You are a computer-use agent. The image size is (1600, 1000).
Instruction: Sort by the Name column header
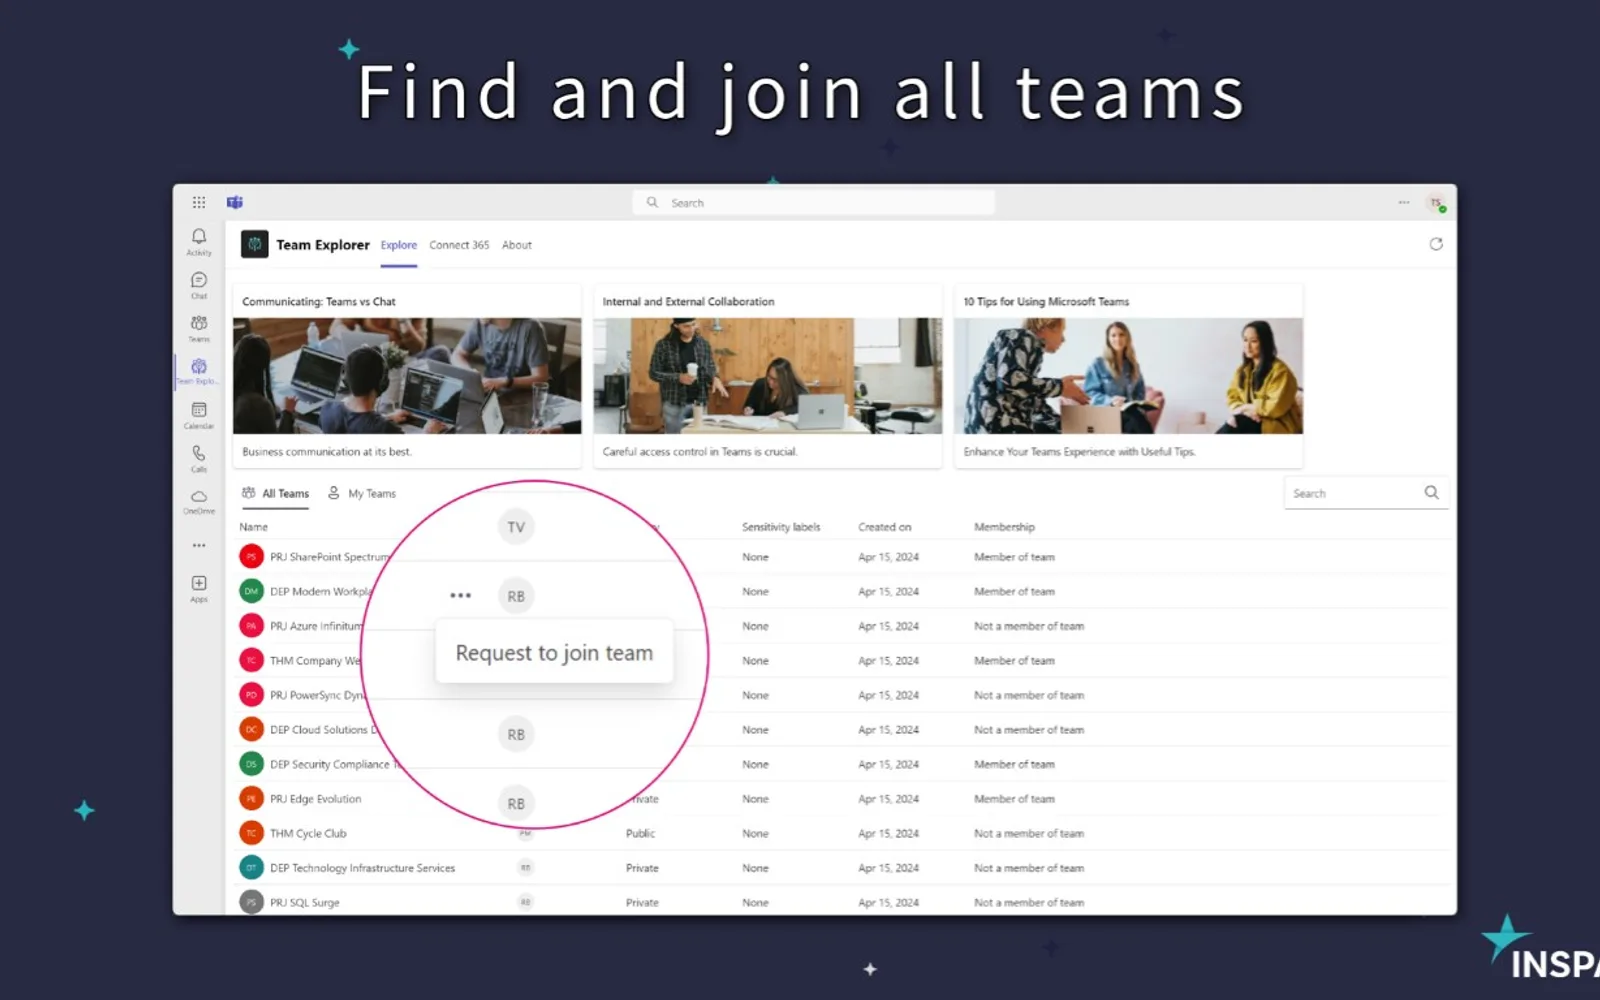(254, 527)
